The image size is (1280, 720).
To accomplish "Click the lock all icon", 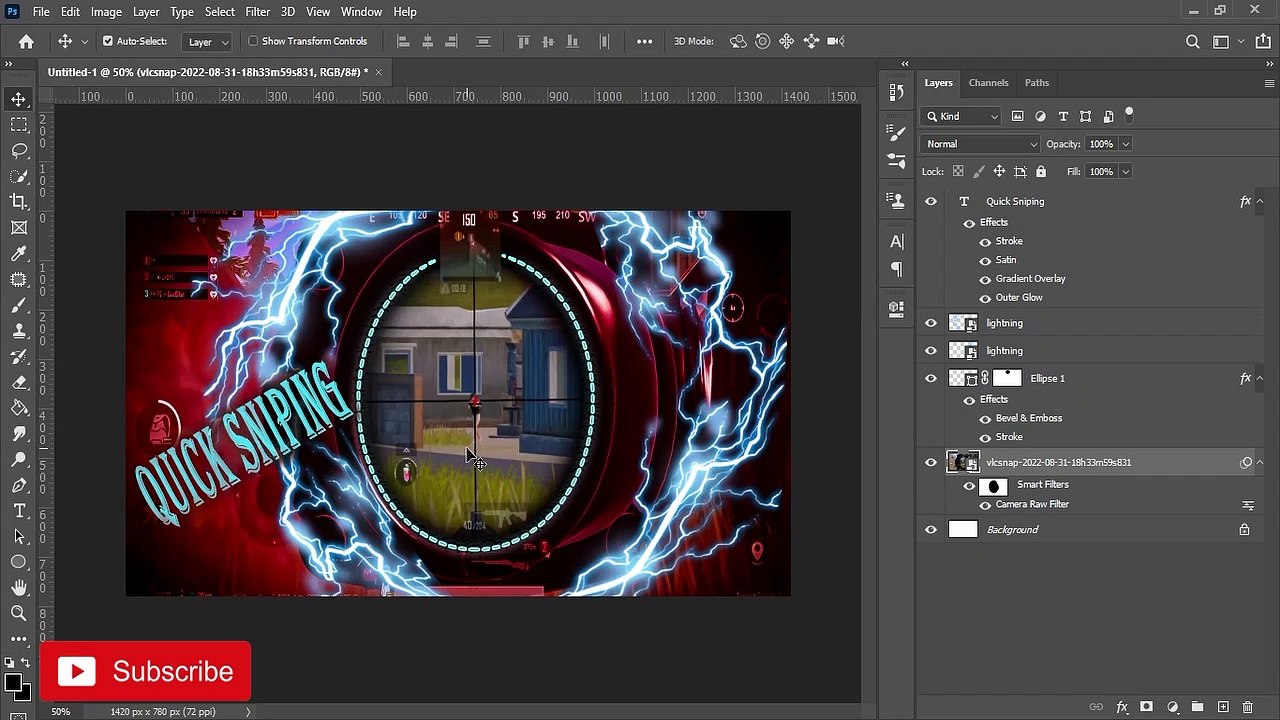I will click(x=1041, y=171).
